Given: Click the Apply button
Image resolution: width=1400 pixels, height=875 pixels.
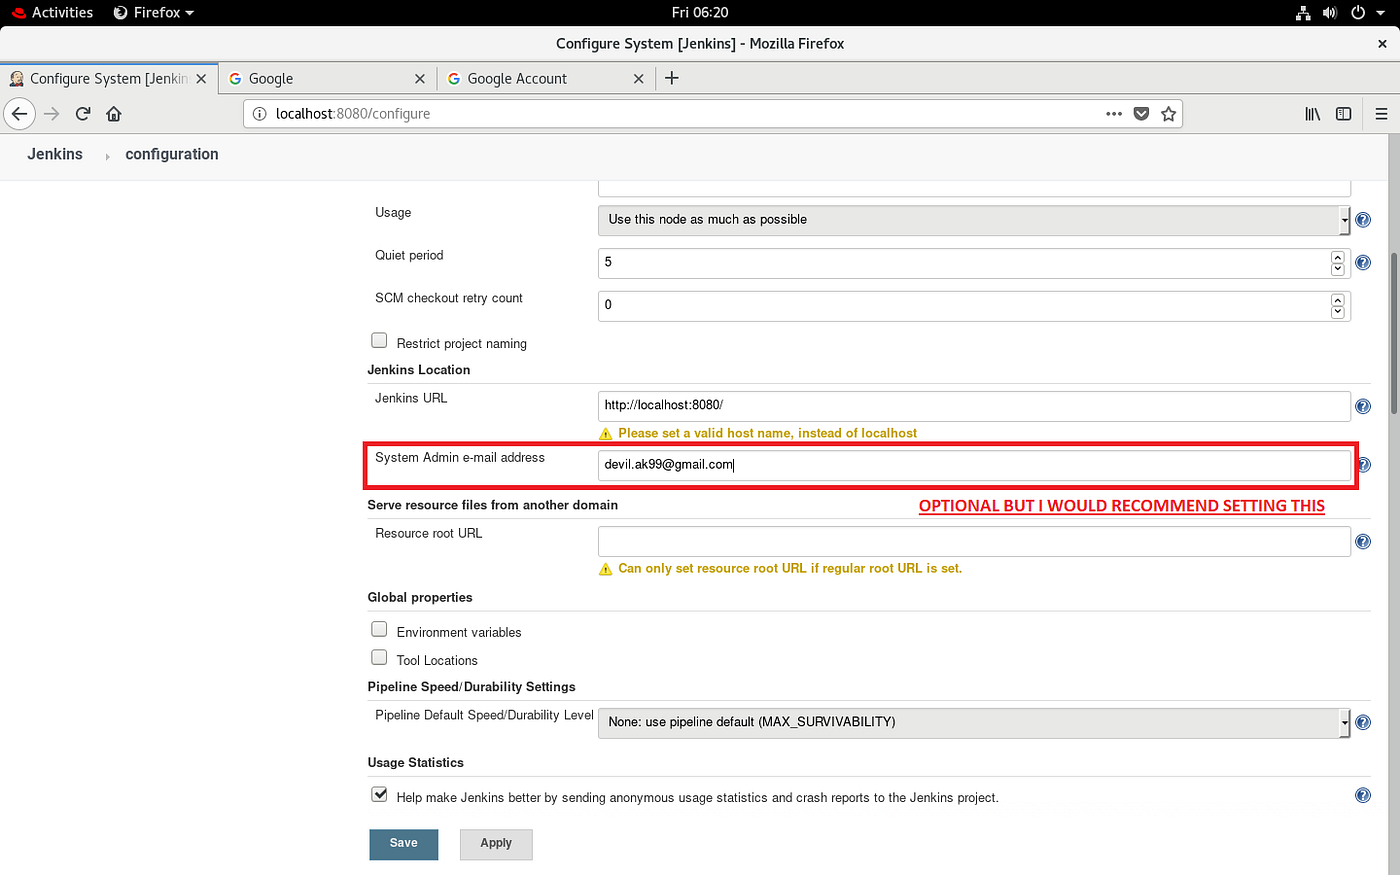Looking at the screenshot, I should point(496,844).
